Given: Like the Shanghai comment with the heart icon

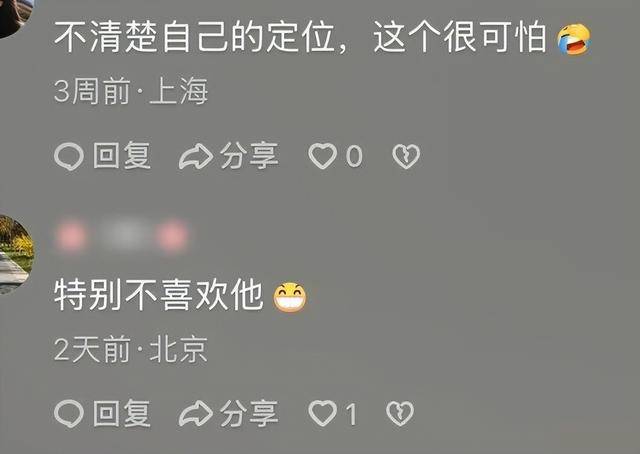Looking at the screenshot, I should [322, 156].
